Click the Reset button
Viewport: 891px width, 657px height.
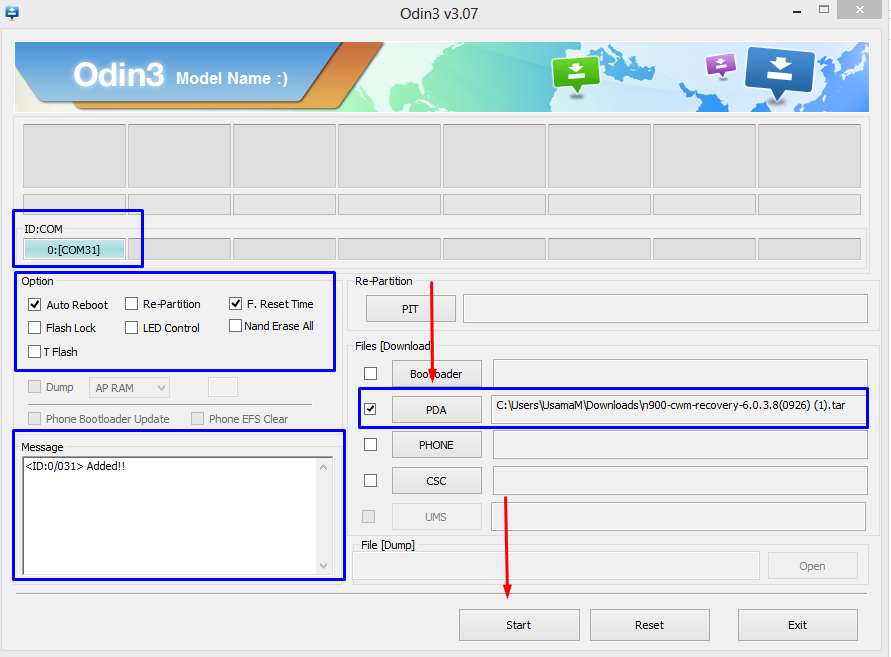(649, 625)
